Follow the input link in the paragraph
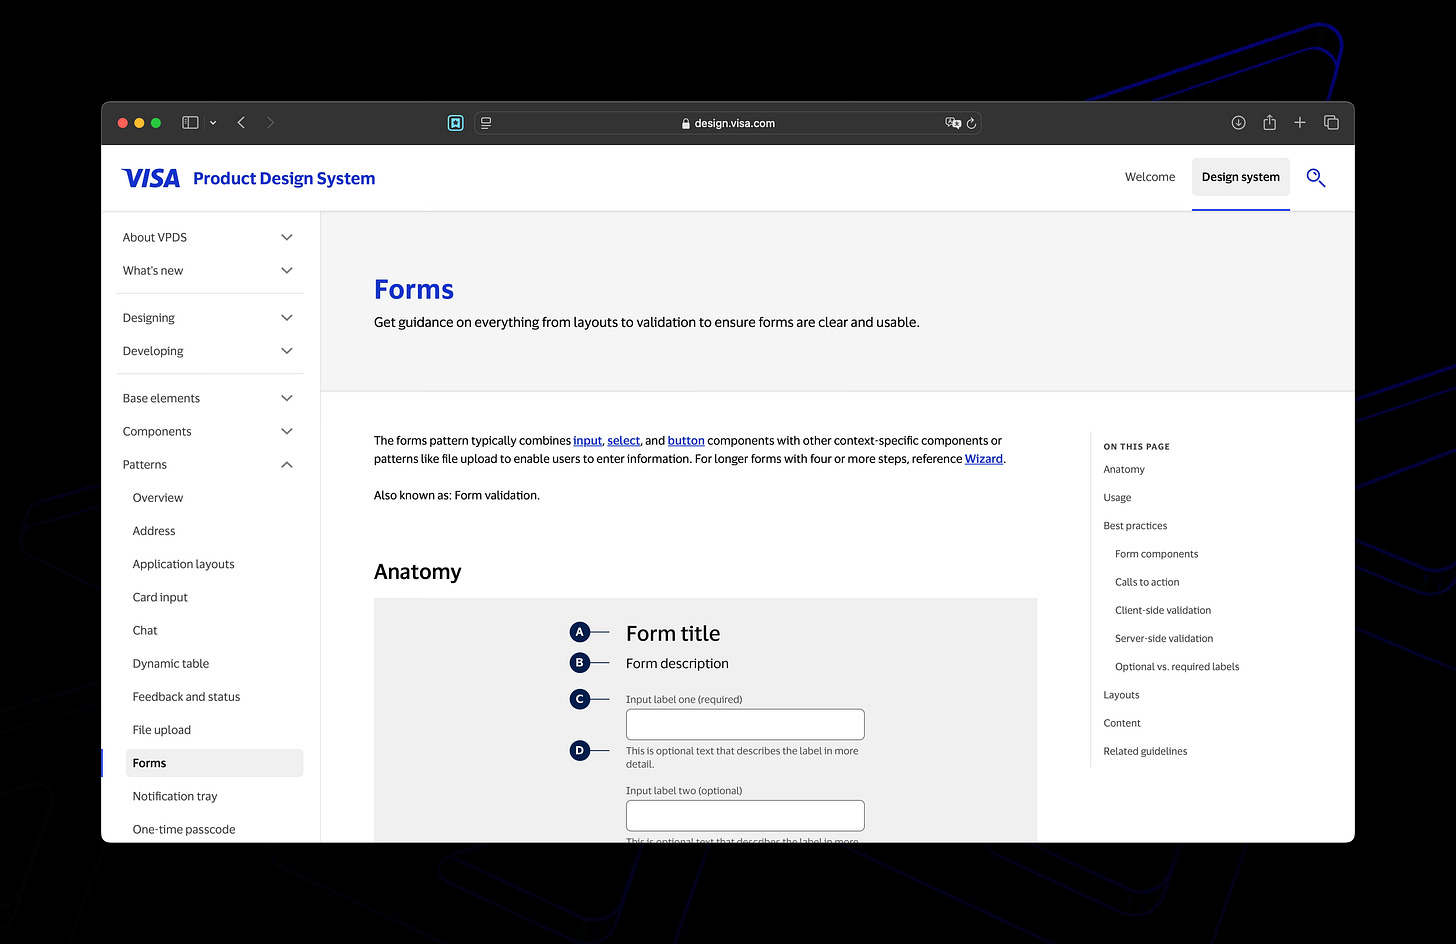 click(x=588, y=440)
